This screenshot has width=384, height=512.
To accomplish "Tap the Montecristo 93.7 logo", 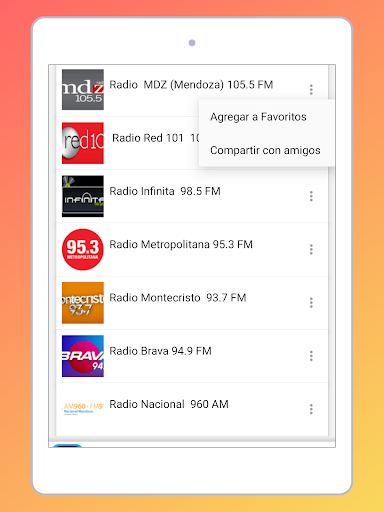I will 83,303.
